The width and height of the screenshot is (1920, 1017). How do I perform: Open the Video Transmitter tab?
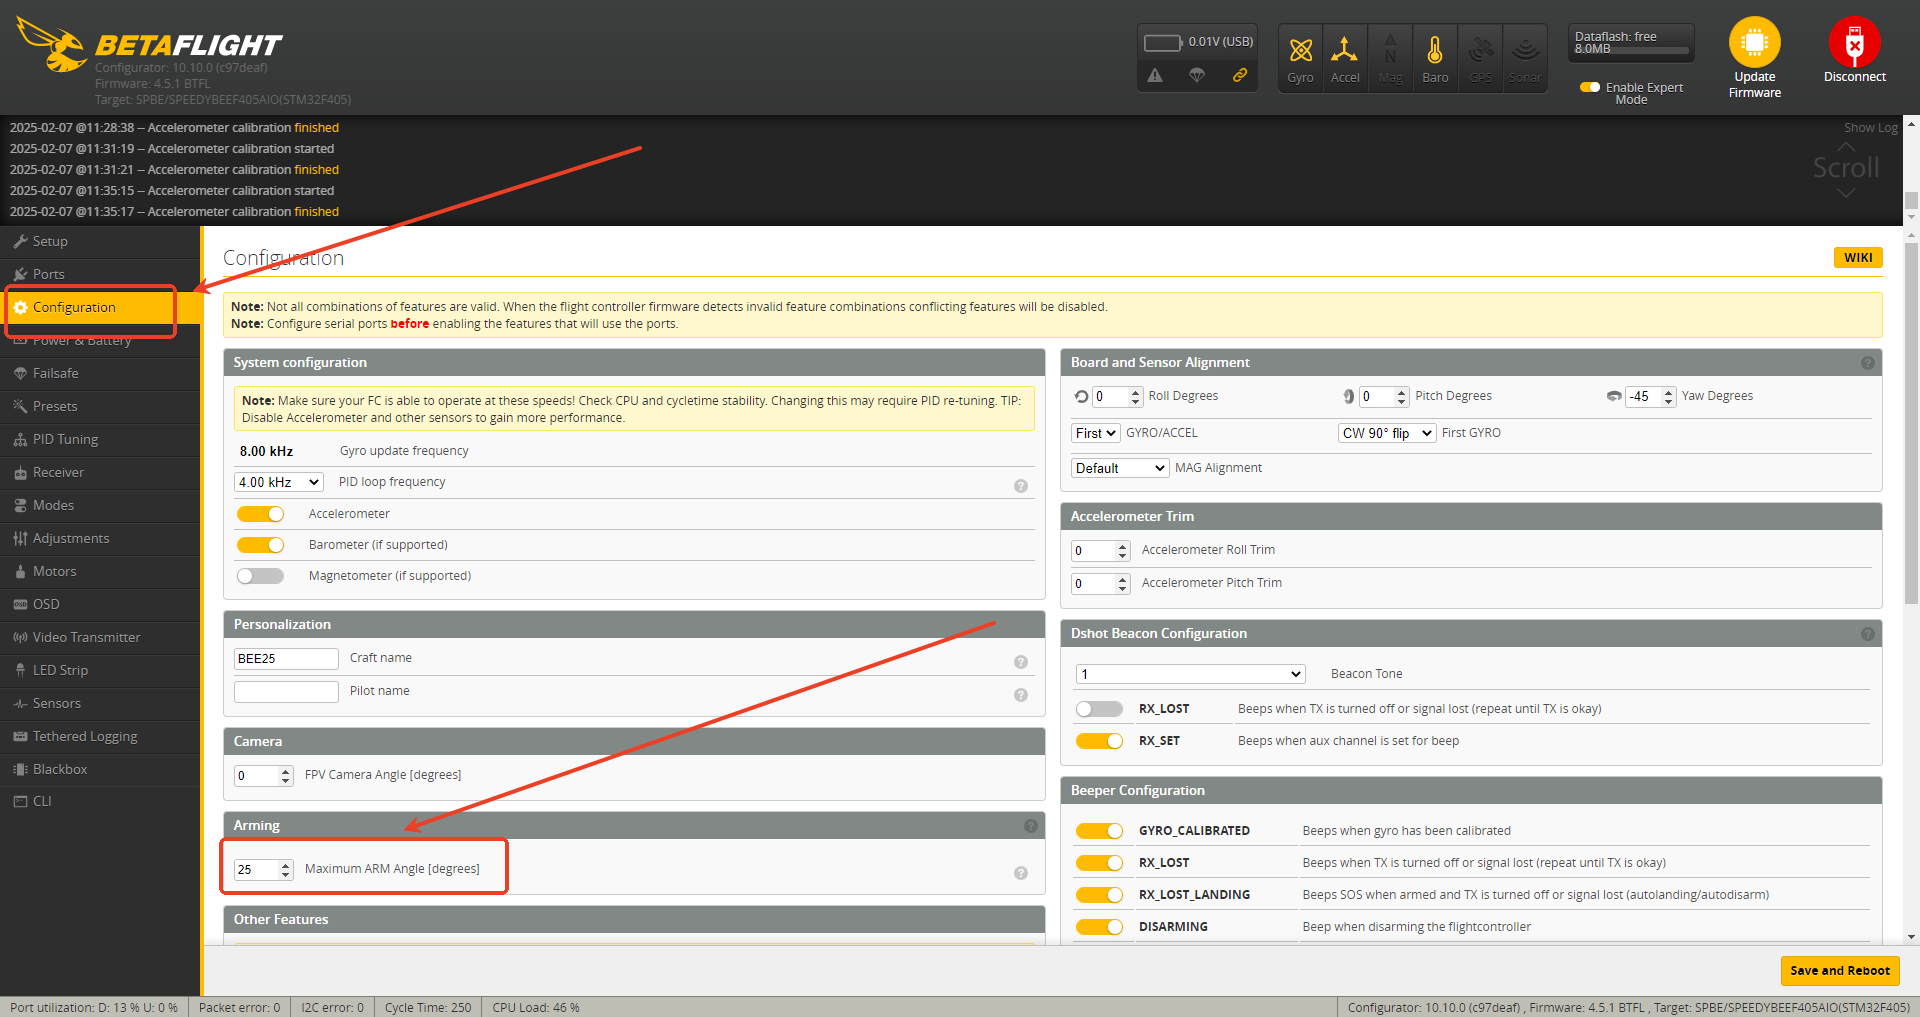click(x=100, y=638)
